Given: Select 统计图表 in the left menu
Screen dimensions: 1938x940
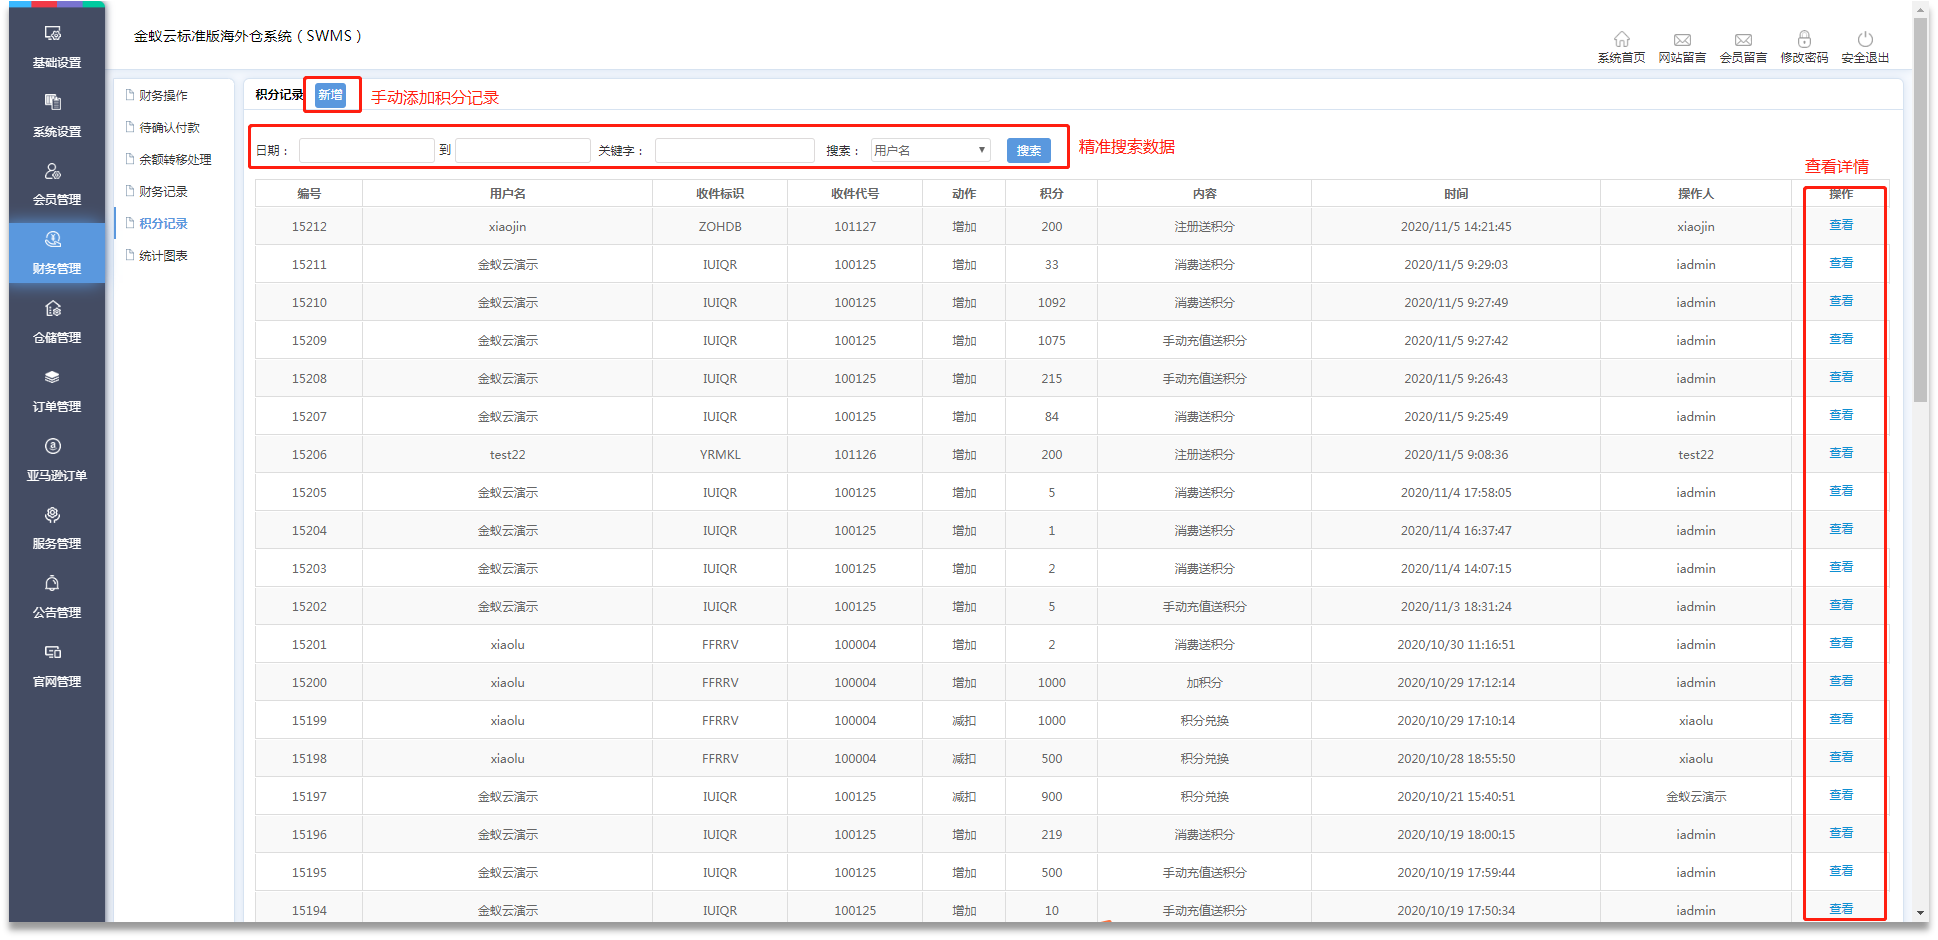Looking at the screenshot, I should (163, 256).
